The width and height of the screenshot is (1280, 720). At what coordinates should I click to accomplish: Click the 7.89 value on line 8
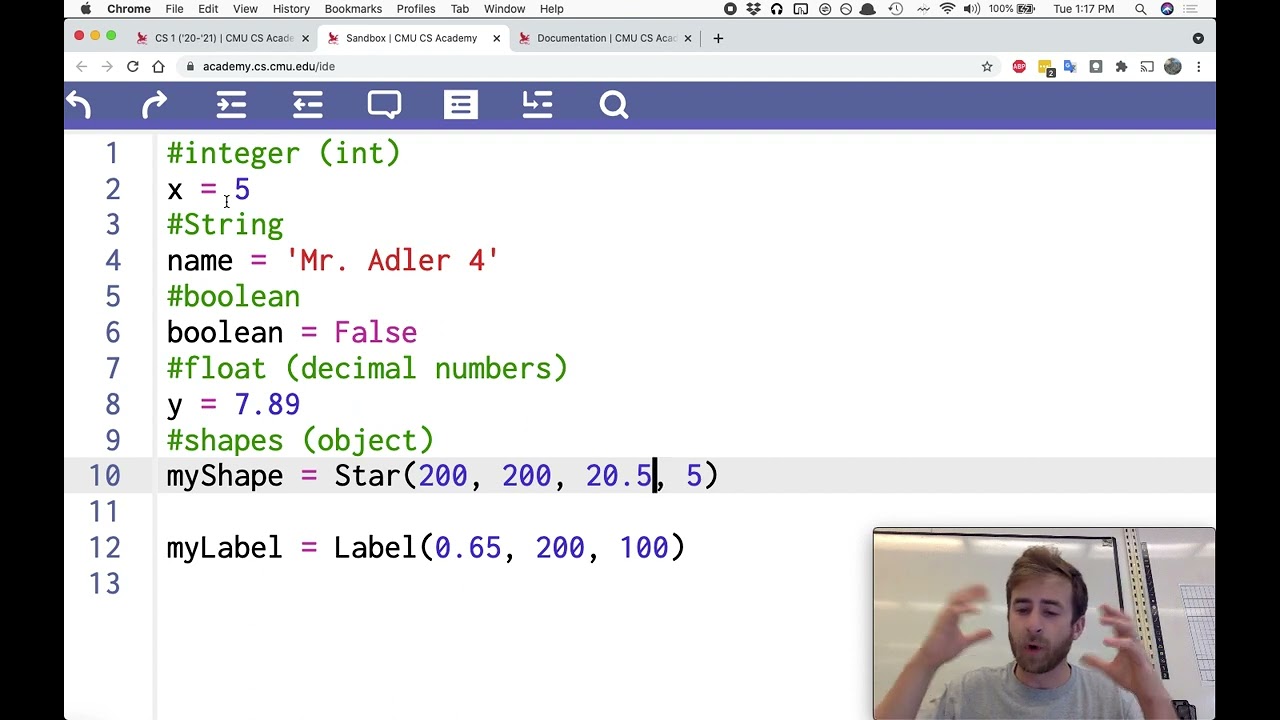[267, 404]
